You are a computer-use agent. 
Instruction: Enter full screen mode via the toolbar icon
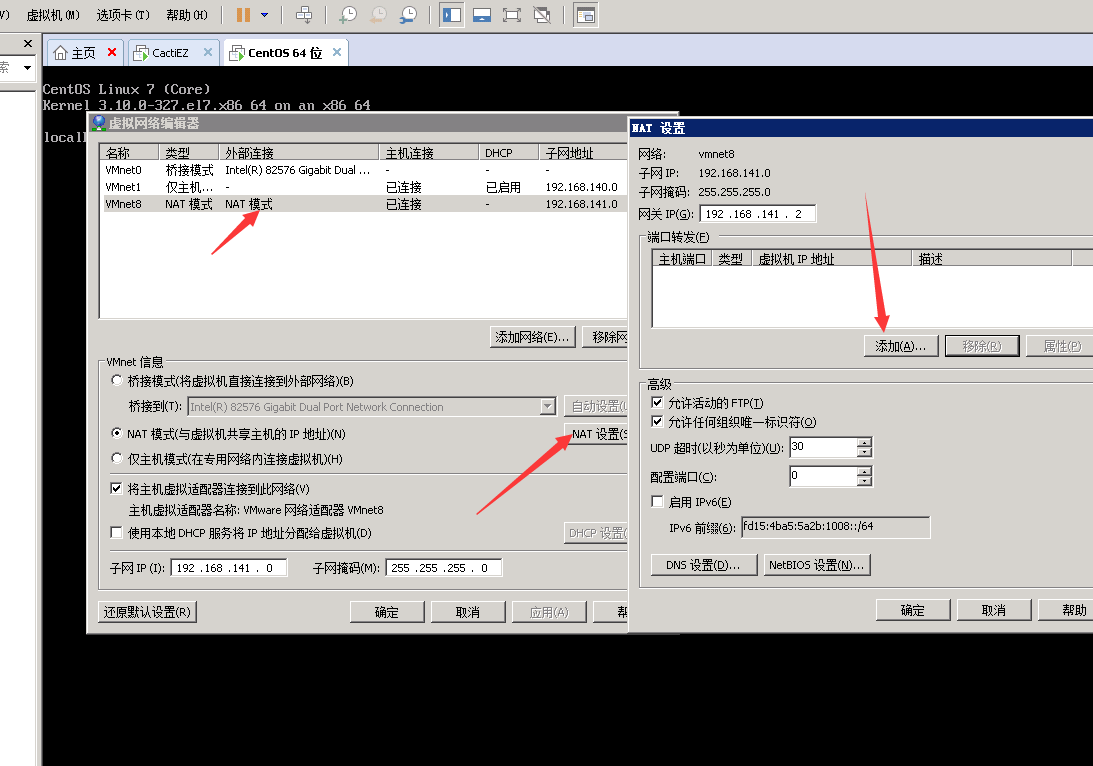click(511, 15)
